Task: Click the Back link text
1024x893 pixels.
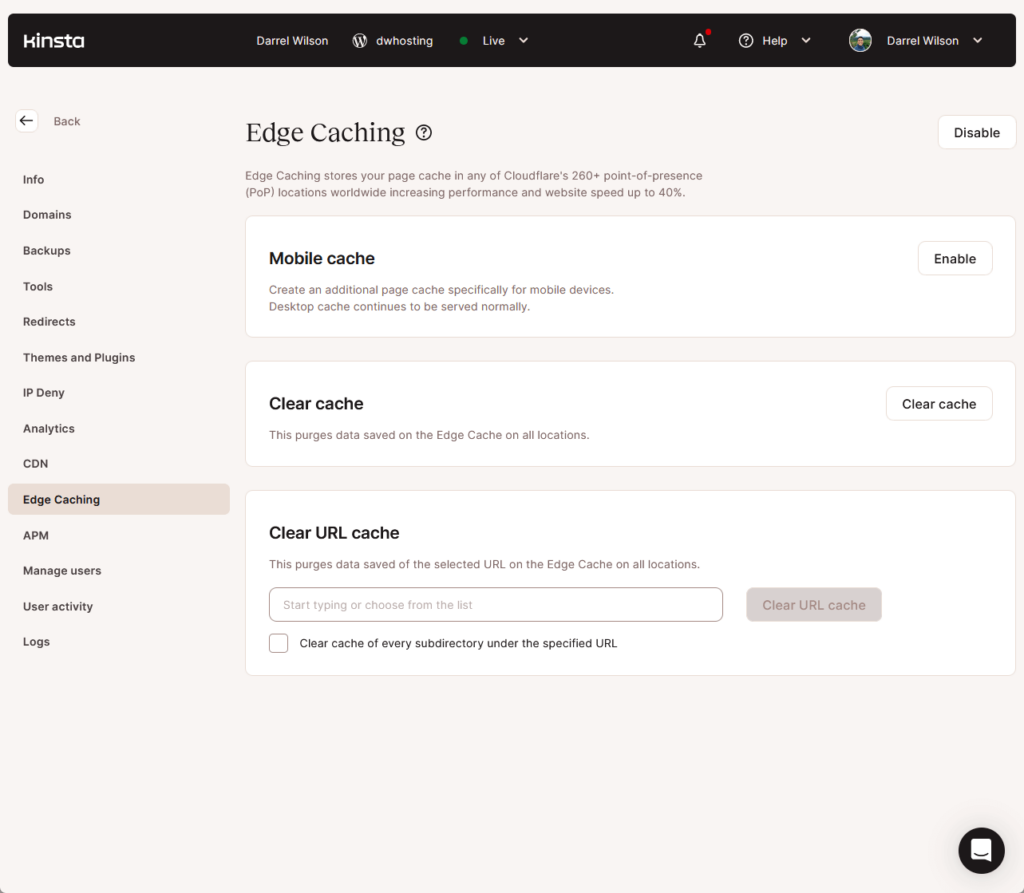Action: (67, 122)
